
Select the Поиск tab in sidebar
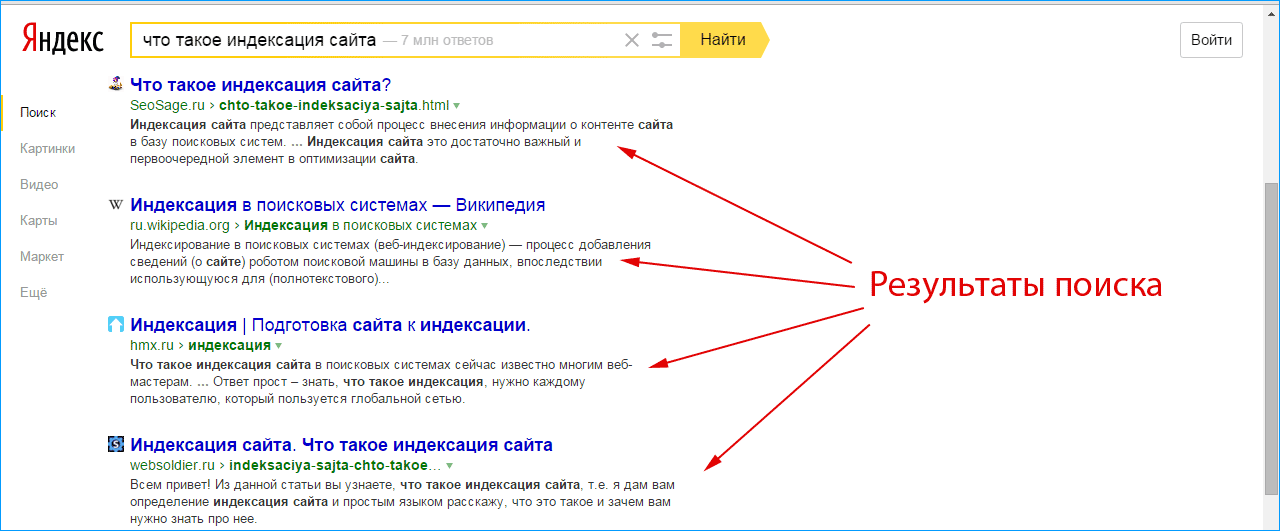pos(38,113)
